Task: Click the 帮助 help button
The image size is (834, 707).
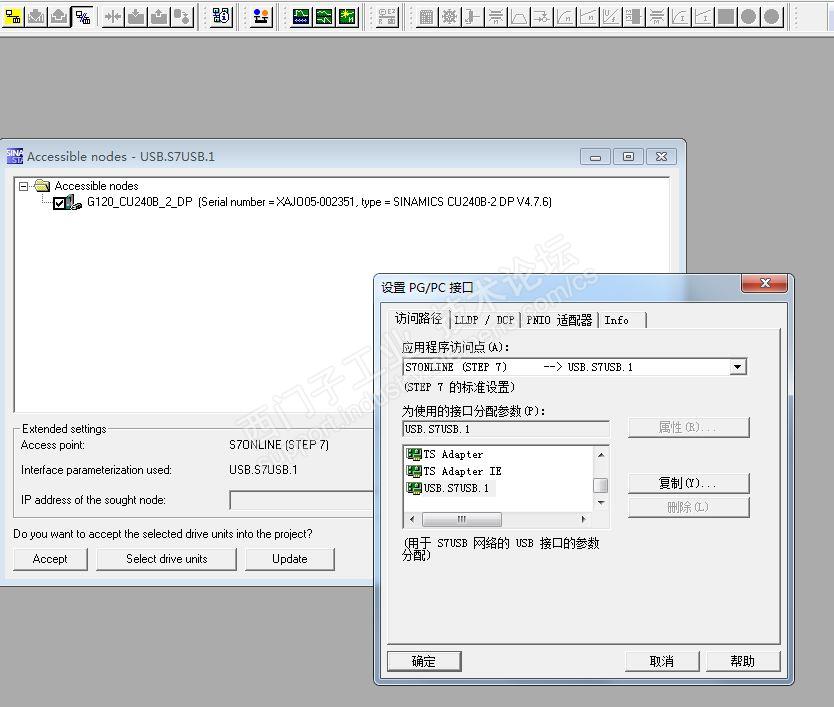Action: [x=743, y=661]
